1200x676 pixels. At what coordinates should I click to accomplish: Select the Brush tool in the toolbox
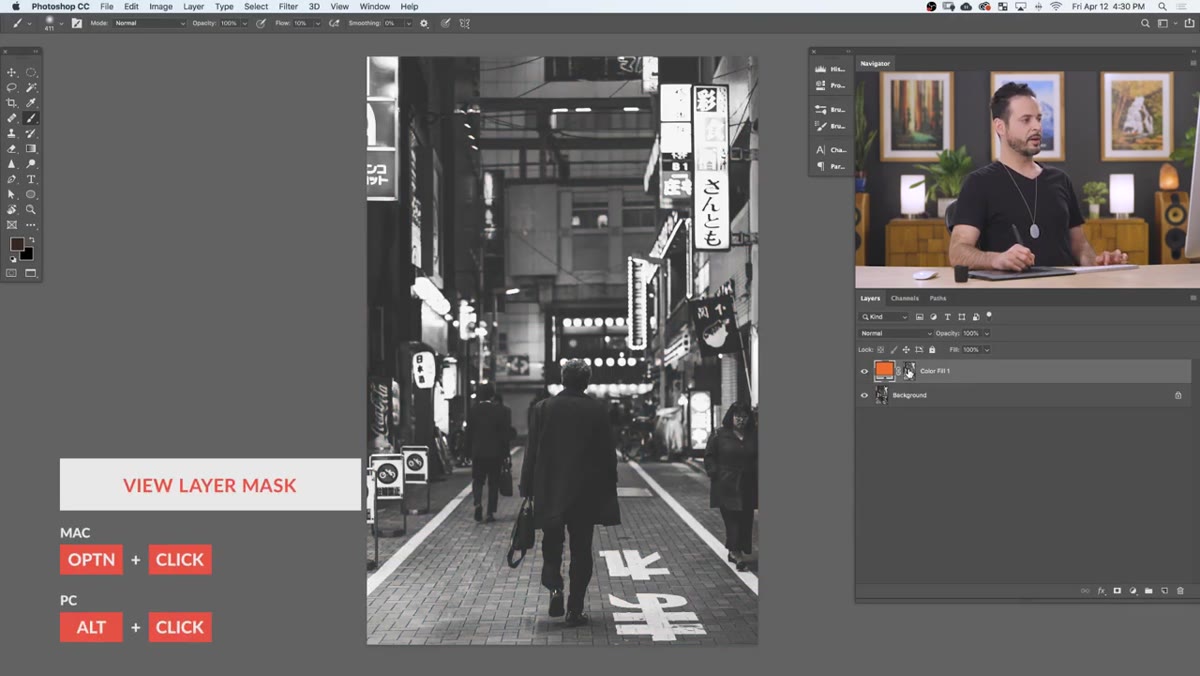(x=31, y=118)
